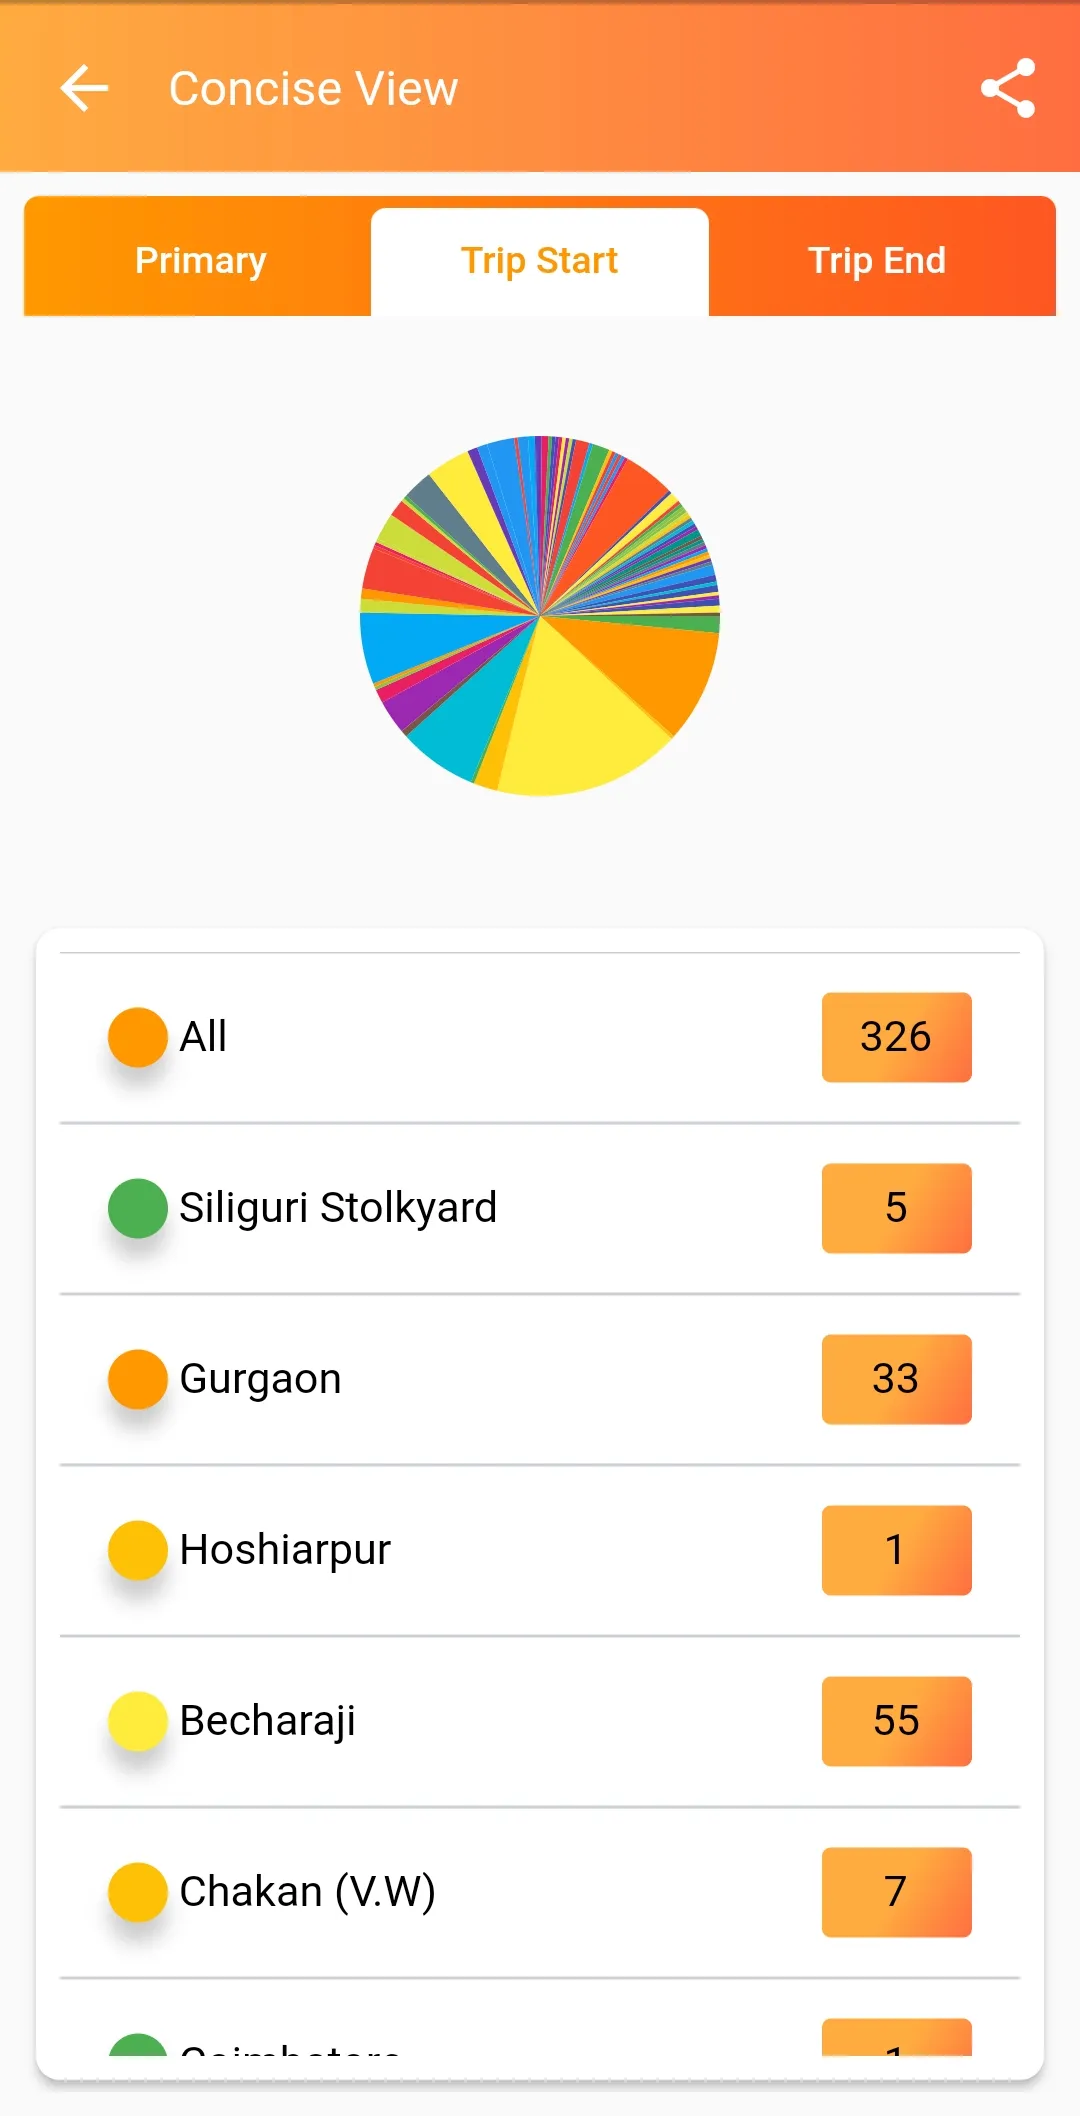Tap the 55 count badge for Becharaji
The image size is (1080, 2116).
tap(897, 1721)
